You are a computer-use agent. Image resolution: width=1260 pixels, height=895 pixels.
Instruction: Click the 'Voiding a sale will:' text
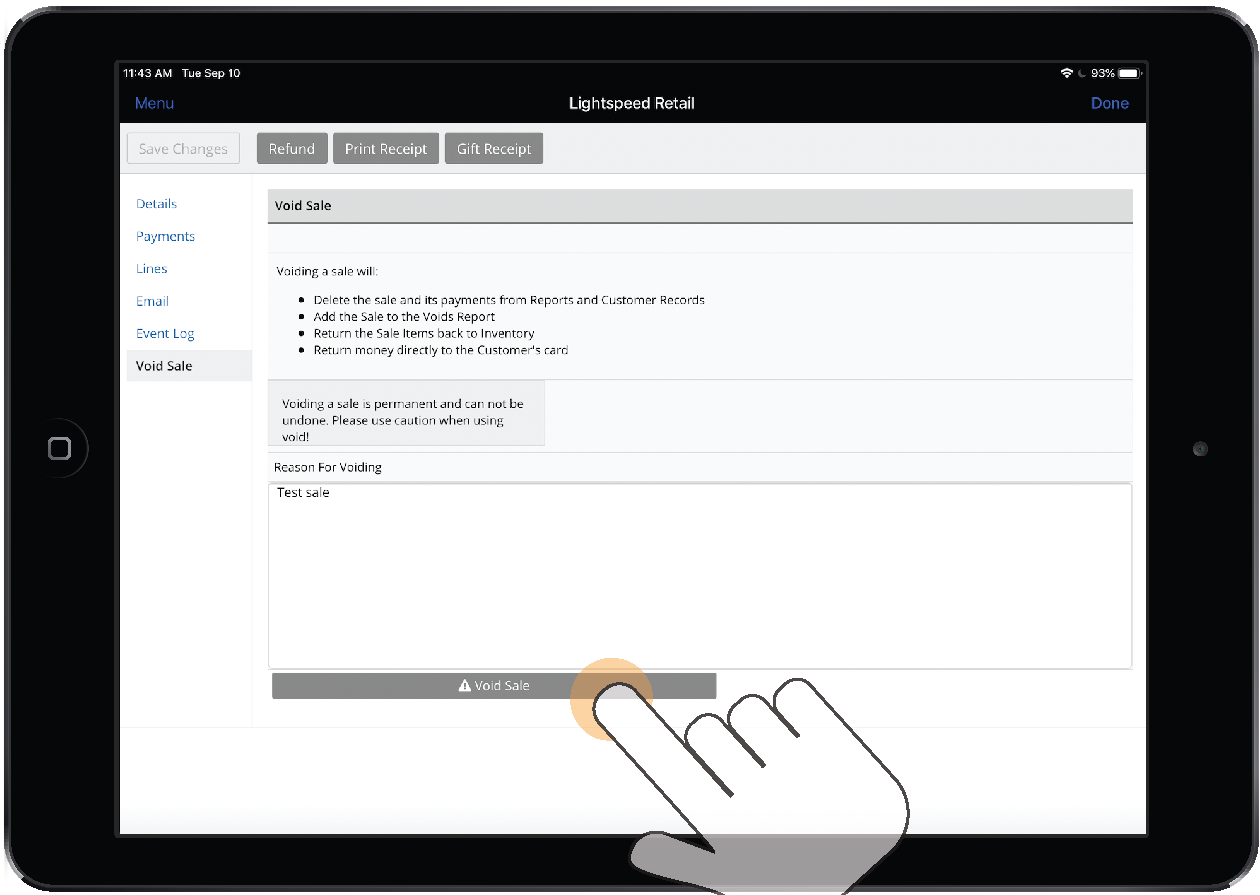[327, 271]
